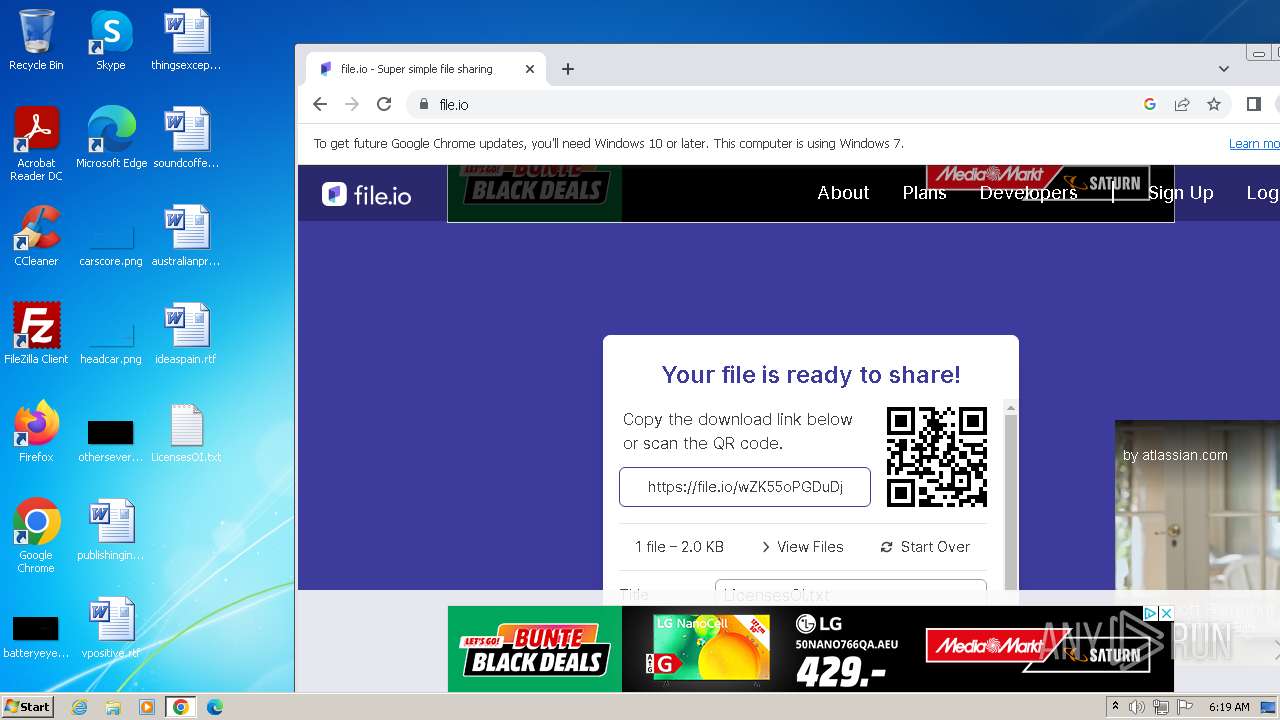Expand View Files

[x=802, y=547]
